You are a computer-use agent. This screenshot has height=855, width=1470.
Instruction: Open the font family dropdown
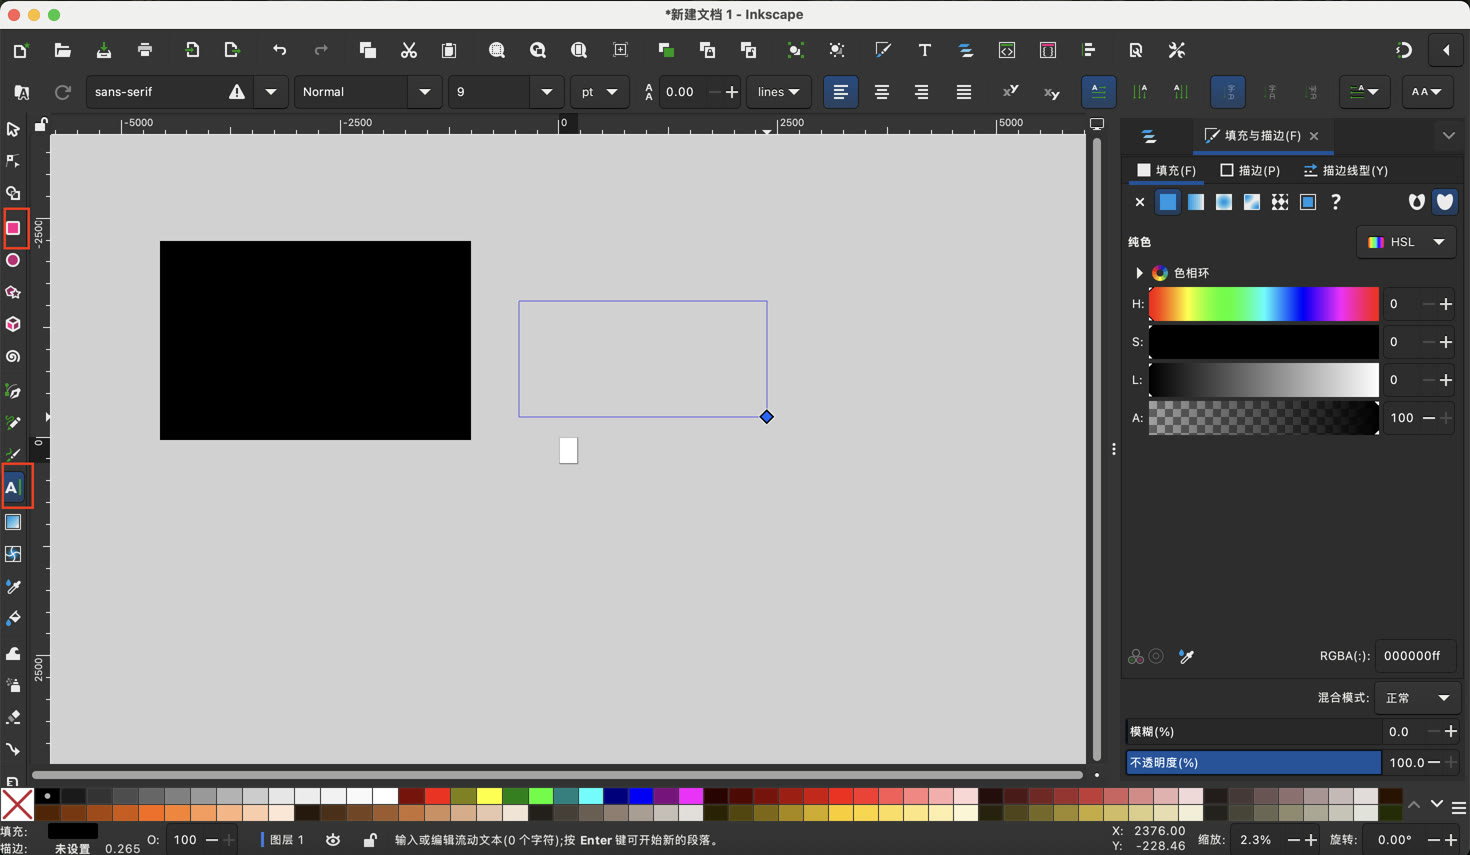click(270, 91)
